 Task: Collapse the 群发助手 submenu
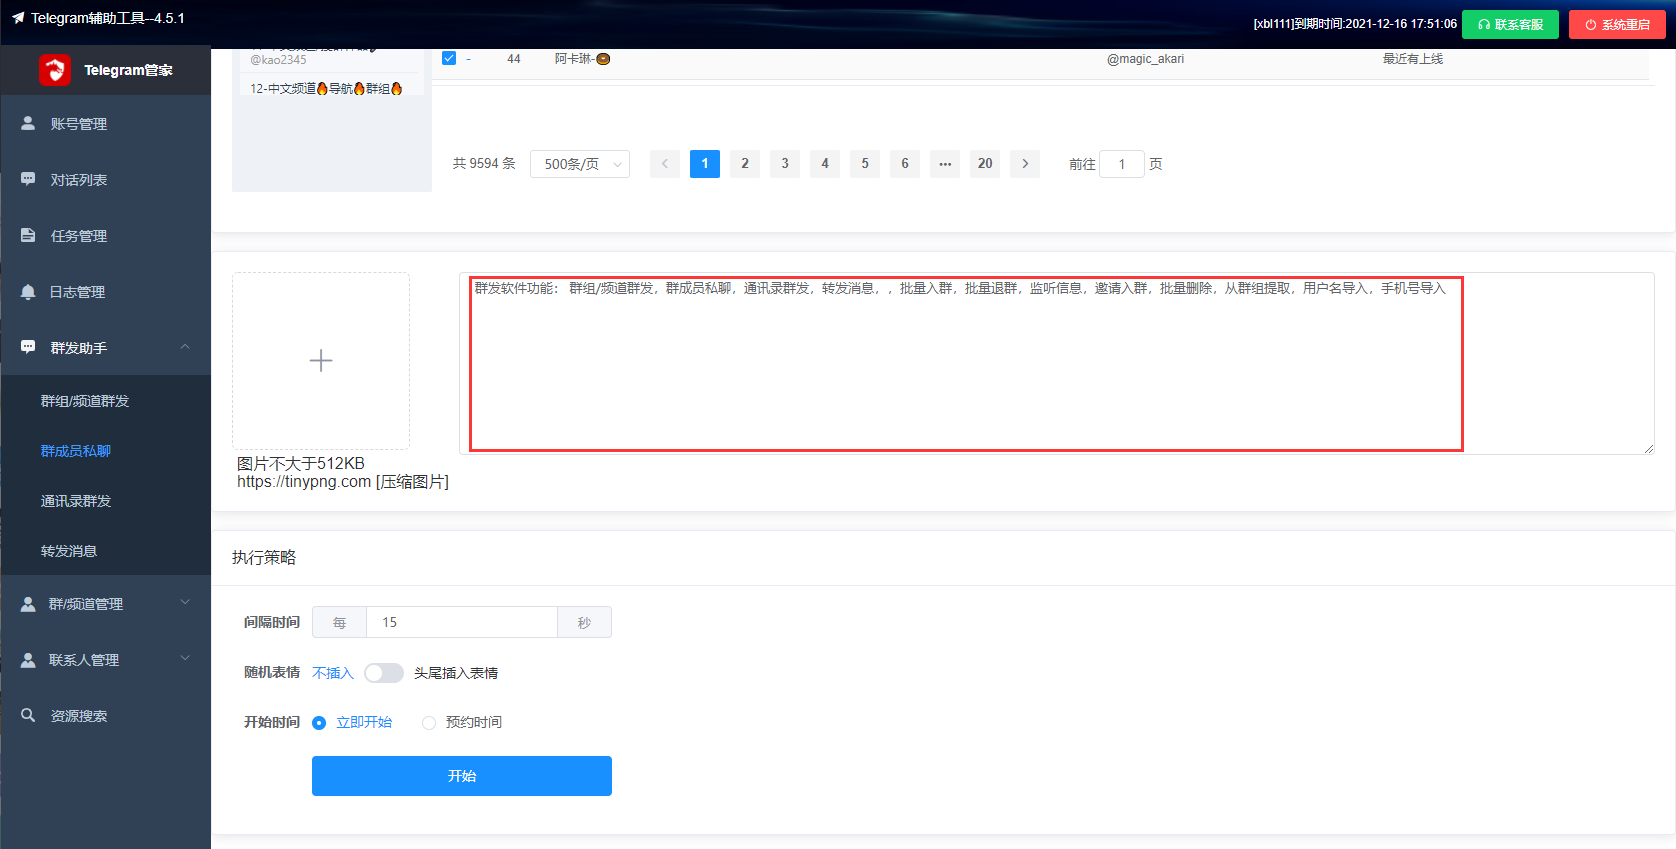[x=185, y=347]
